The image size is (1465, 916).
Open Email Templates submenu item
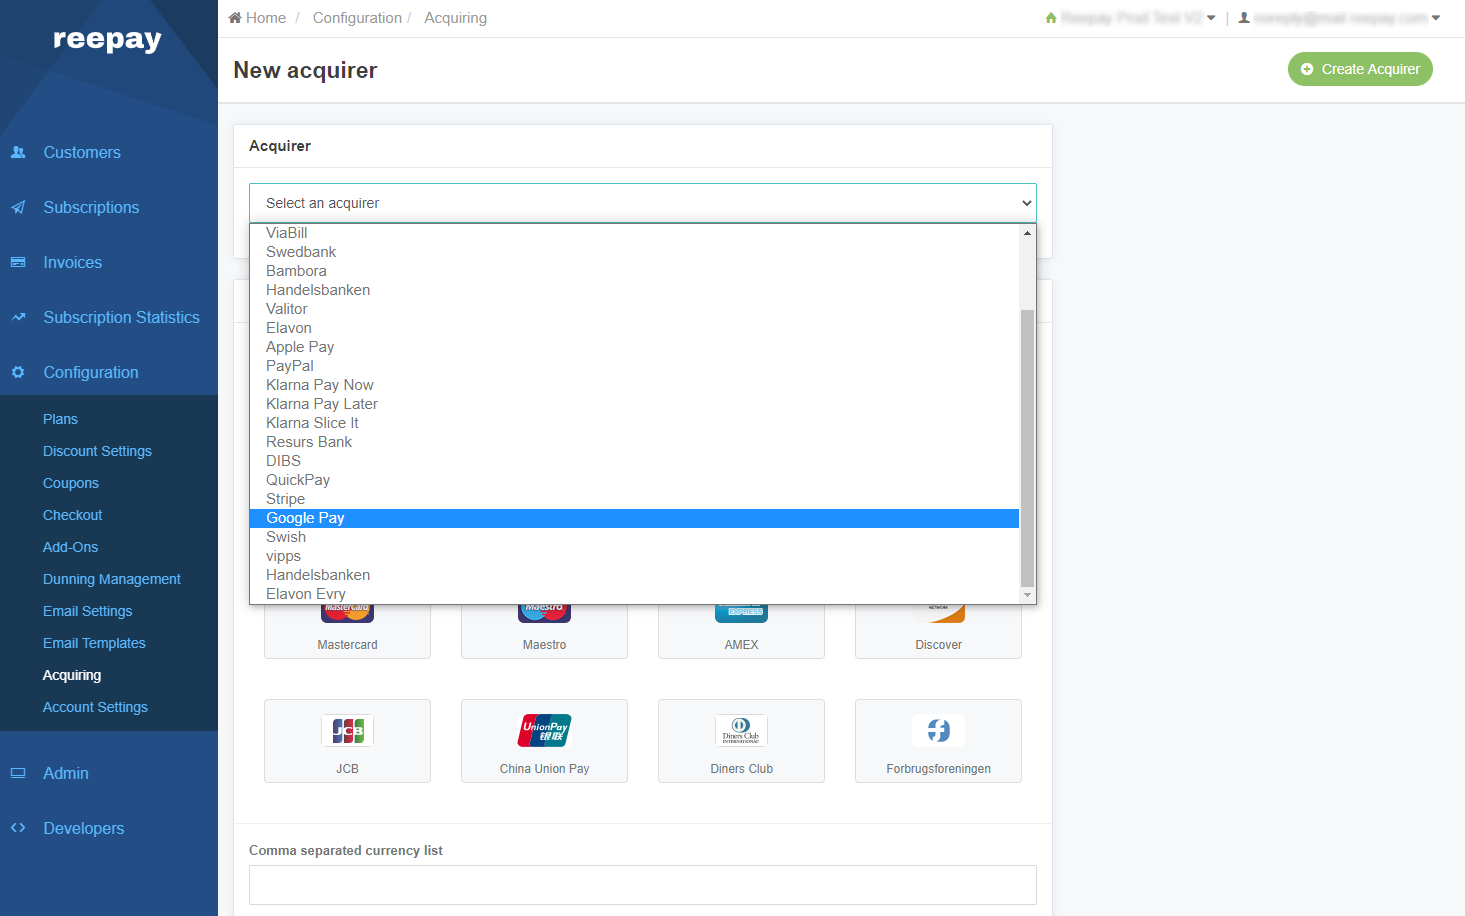(x=94, y=643)
